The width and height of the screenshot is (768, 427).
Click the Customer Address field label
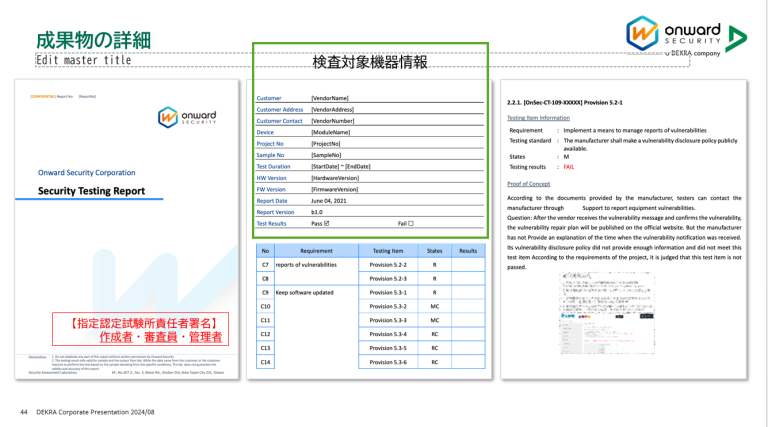point(280,110)
